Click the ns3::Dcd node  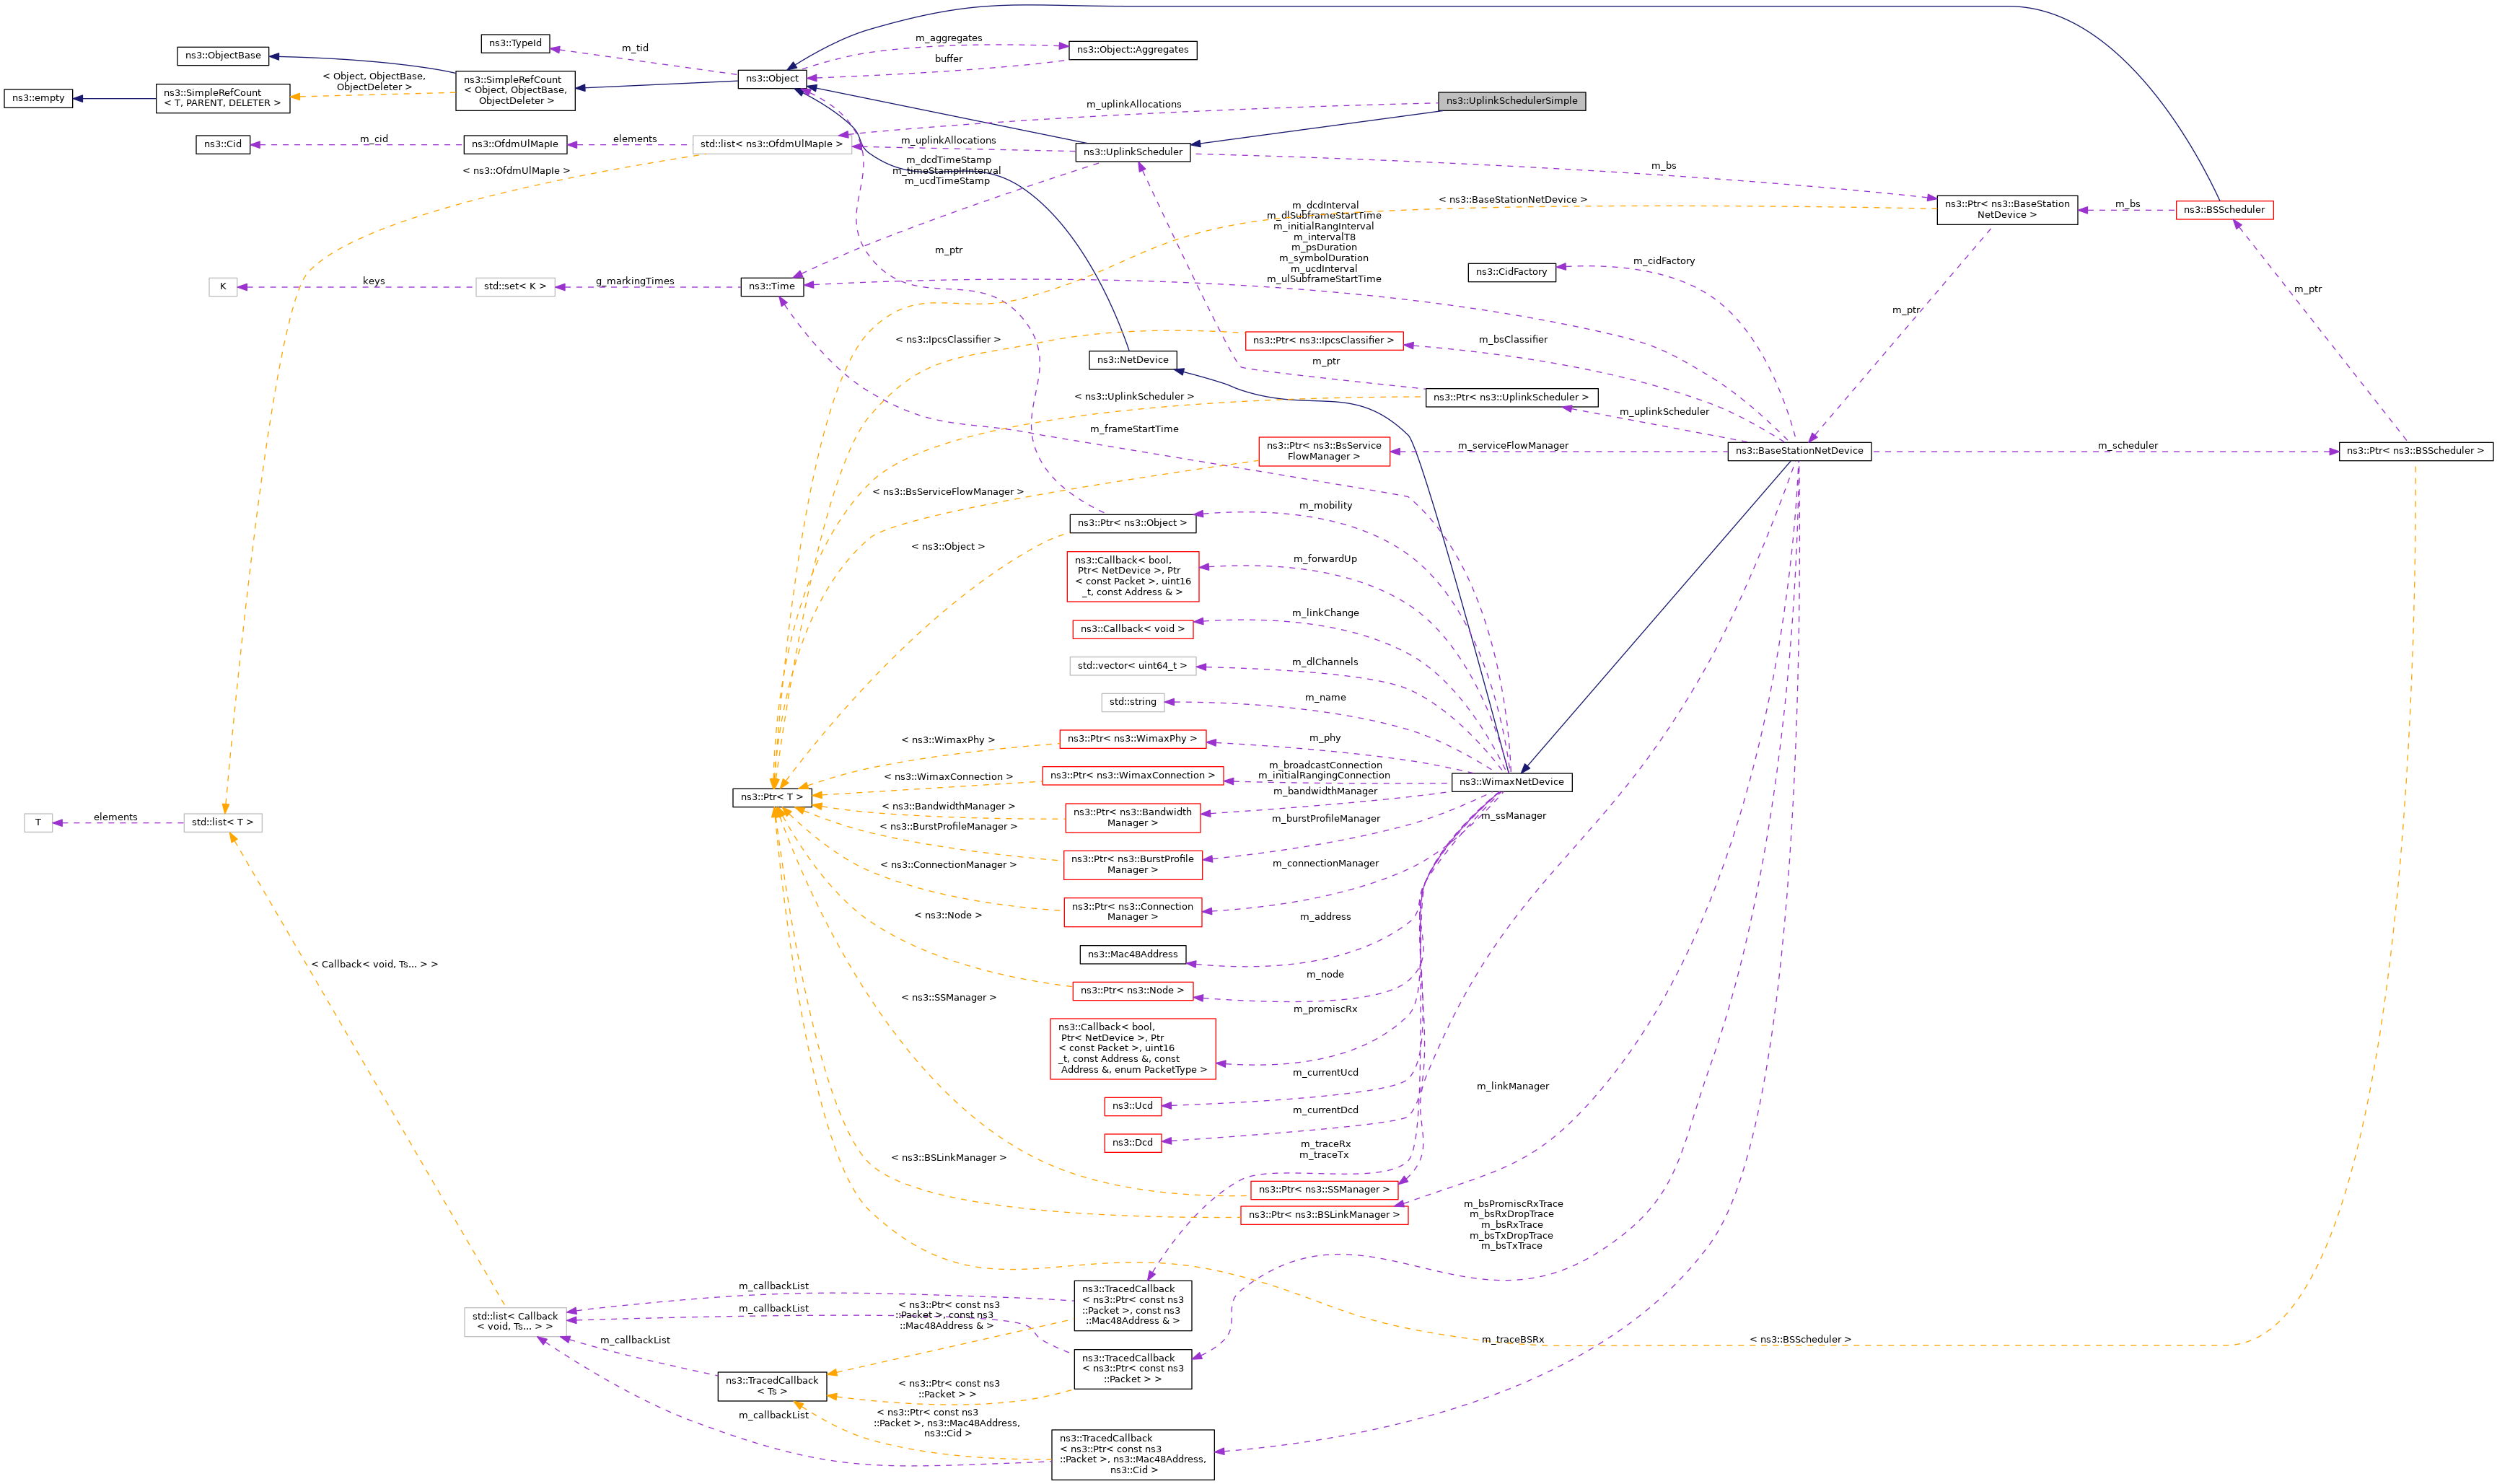tap(1132, 1143)
